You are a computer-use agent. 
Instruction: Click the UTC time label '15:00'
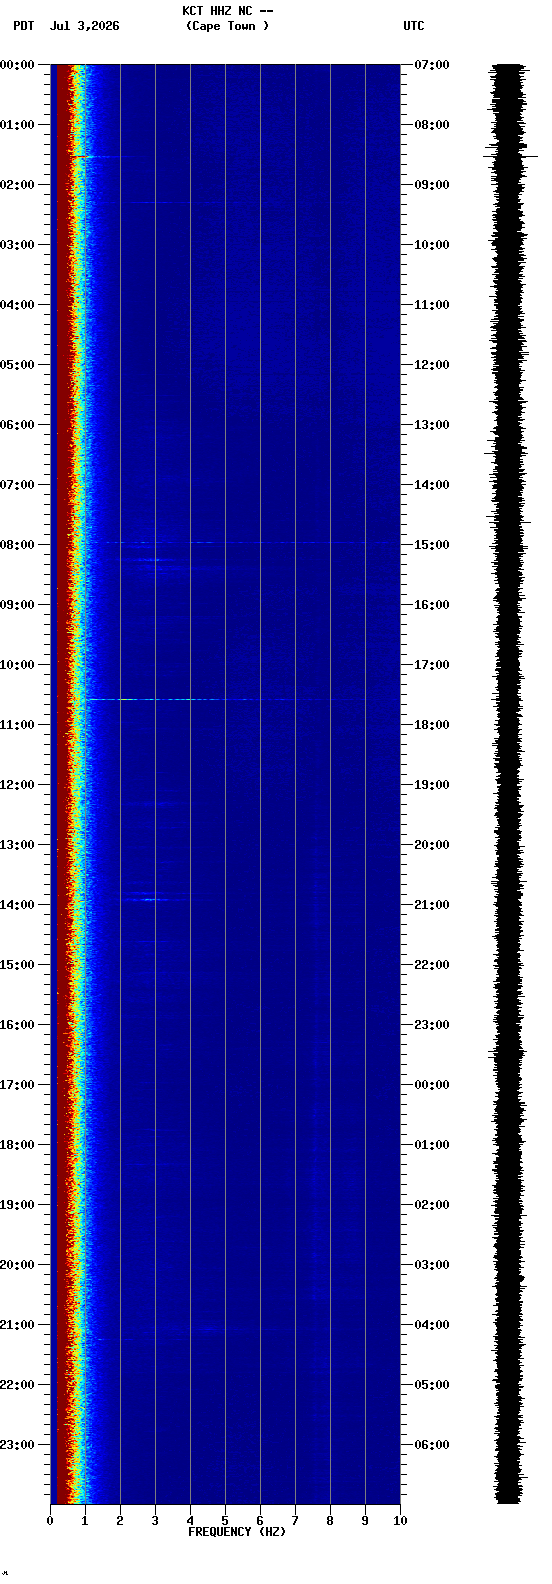(432, 545)
